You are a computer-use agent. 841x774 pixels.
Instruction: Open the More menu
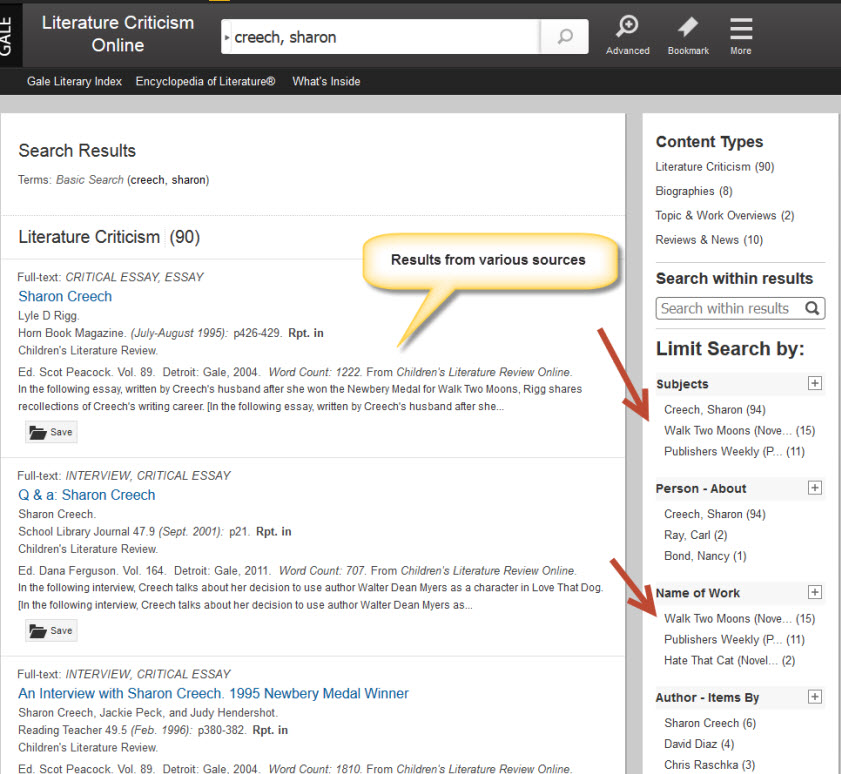(741, 35)
